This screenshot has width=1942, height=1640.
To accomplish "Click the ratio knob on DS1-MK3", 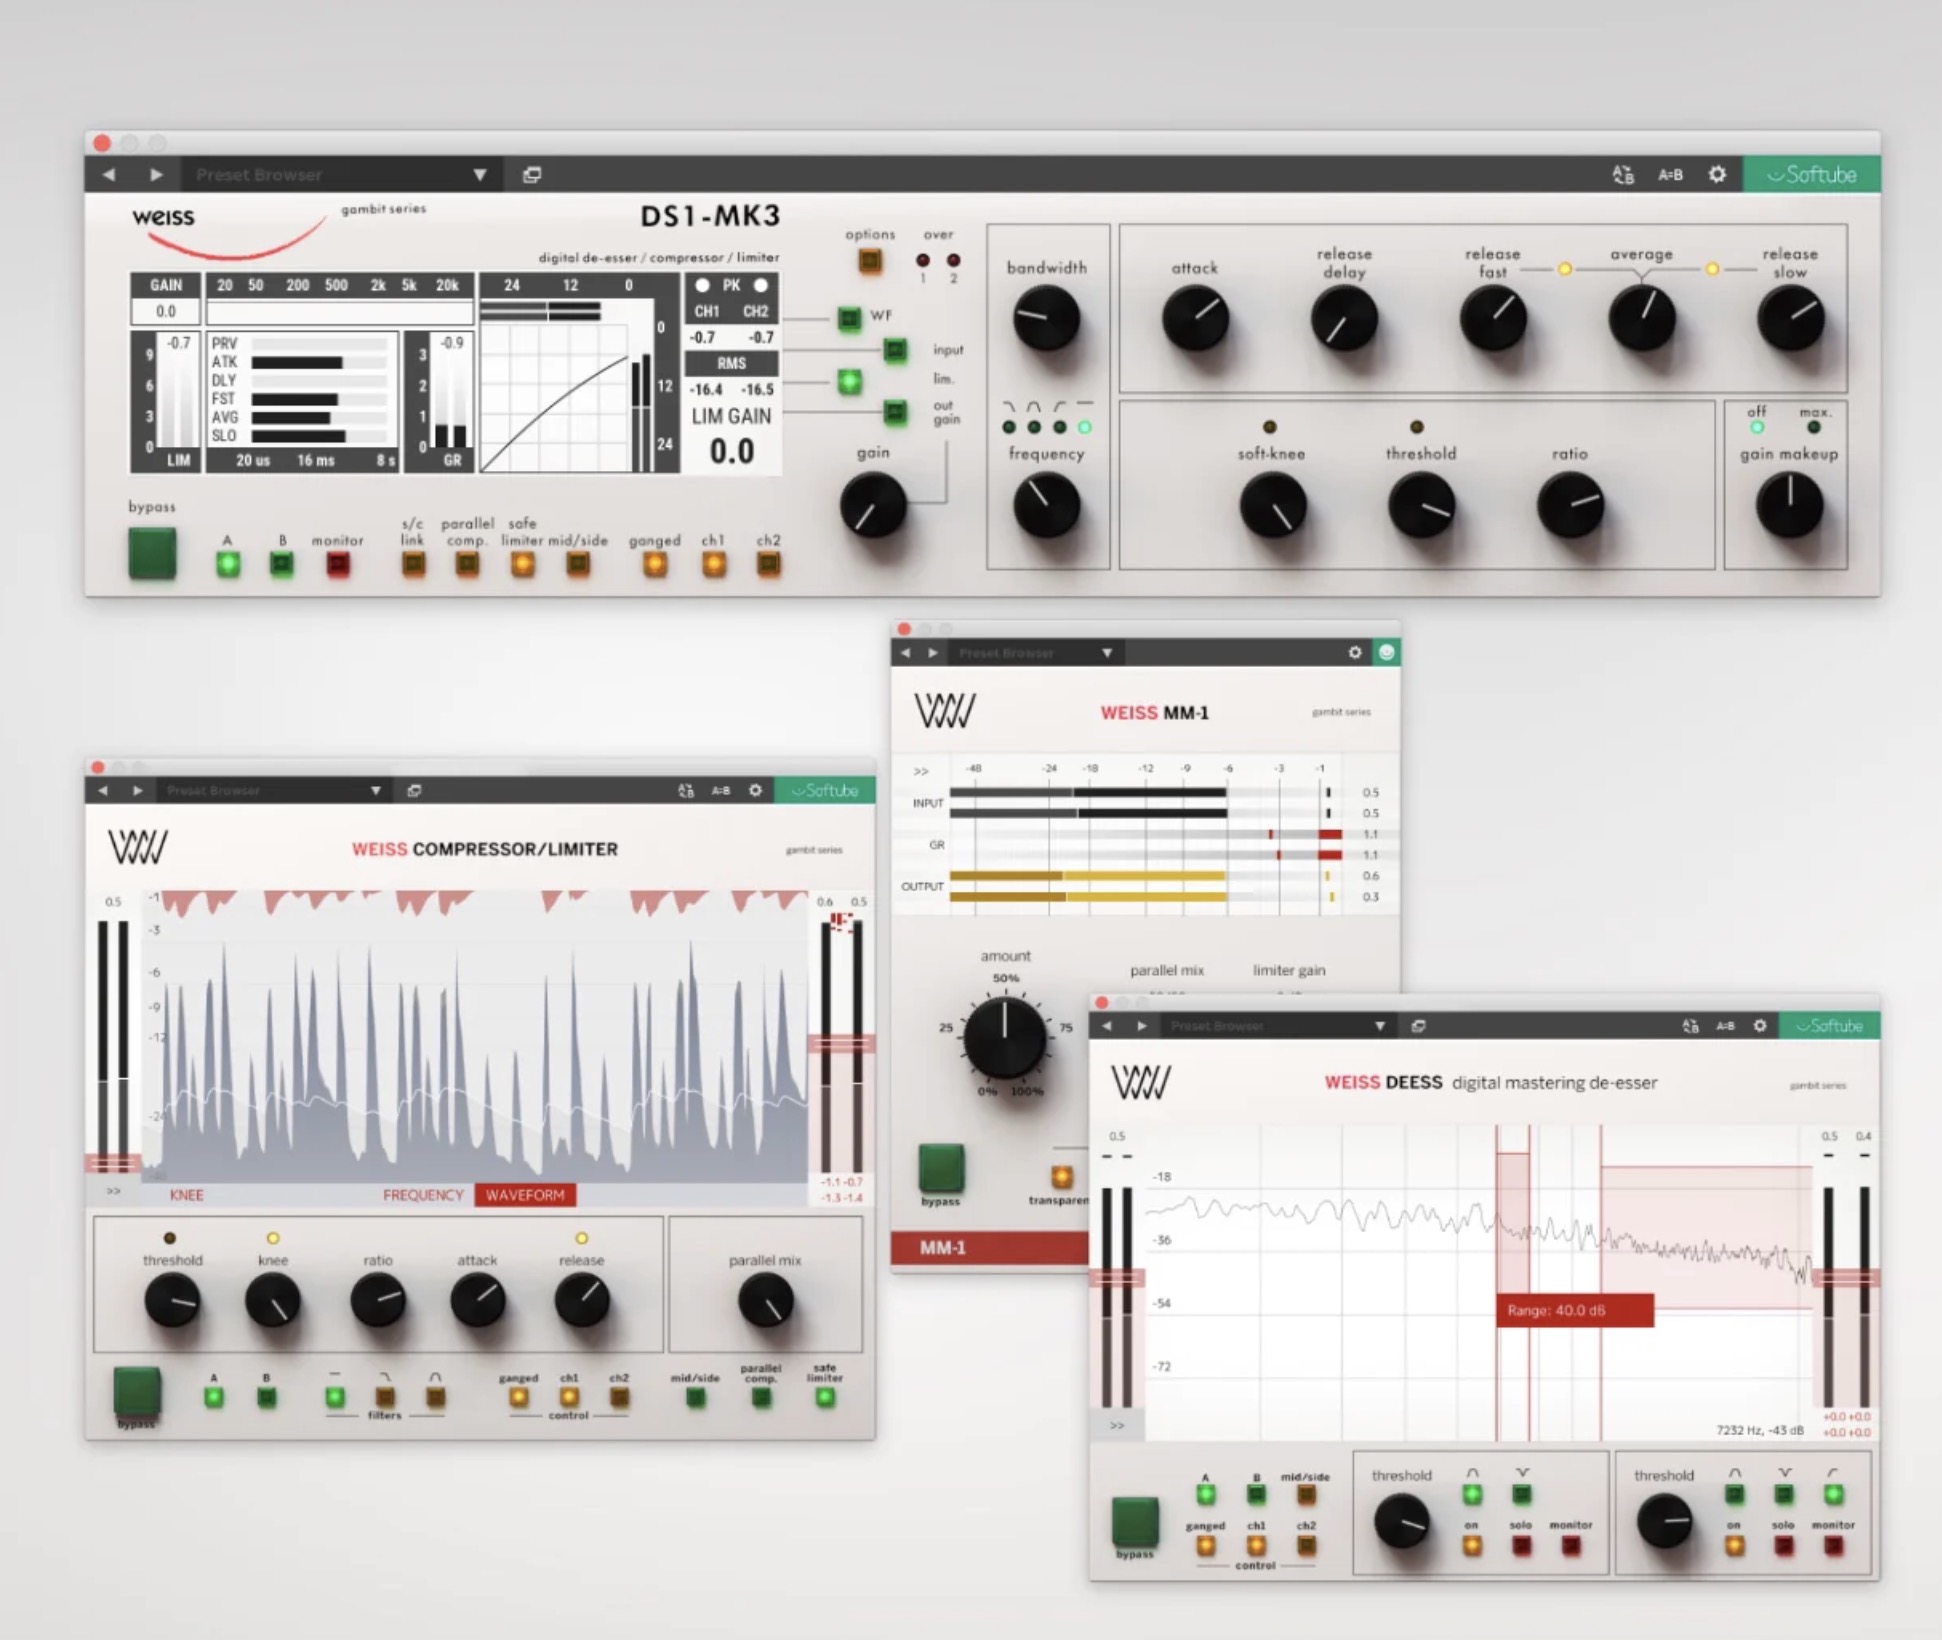I will (1570, 504).
